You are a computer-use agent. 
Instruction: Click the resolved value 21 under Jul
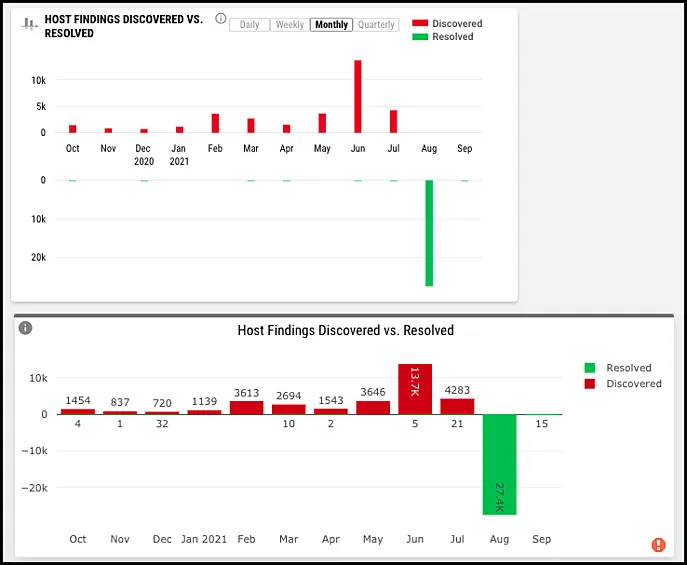tap(457, 424)
